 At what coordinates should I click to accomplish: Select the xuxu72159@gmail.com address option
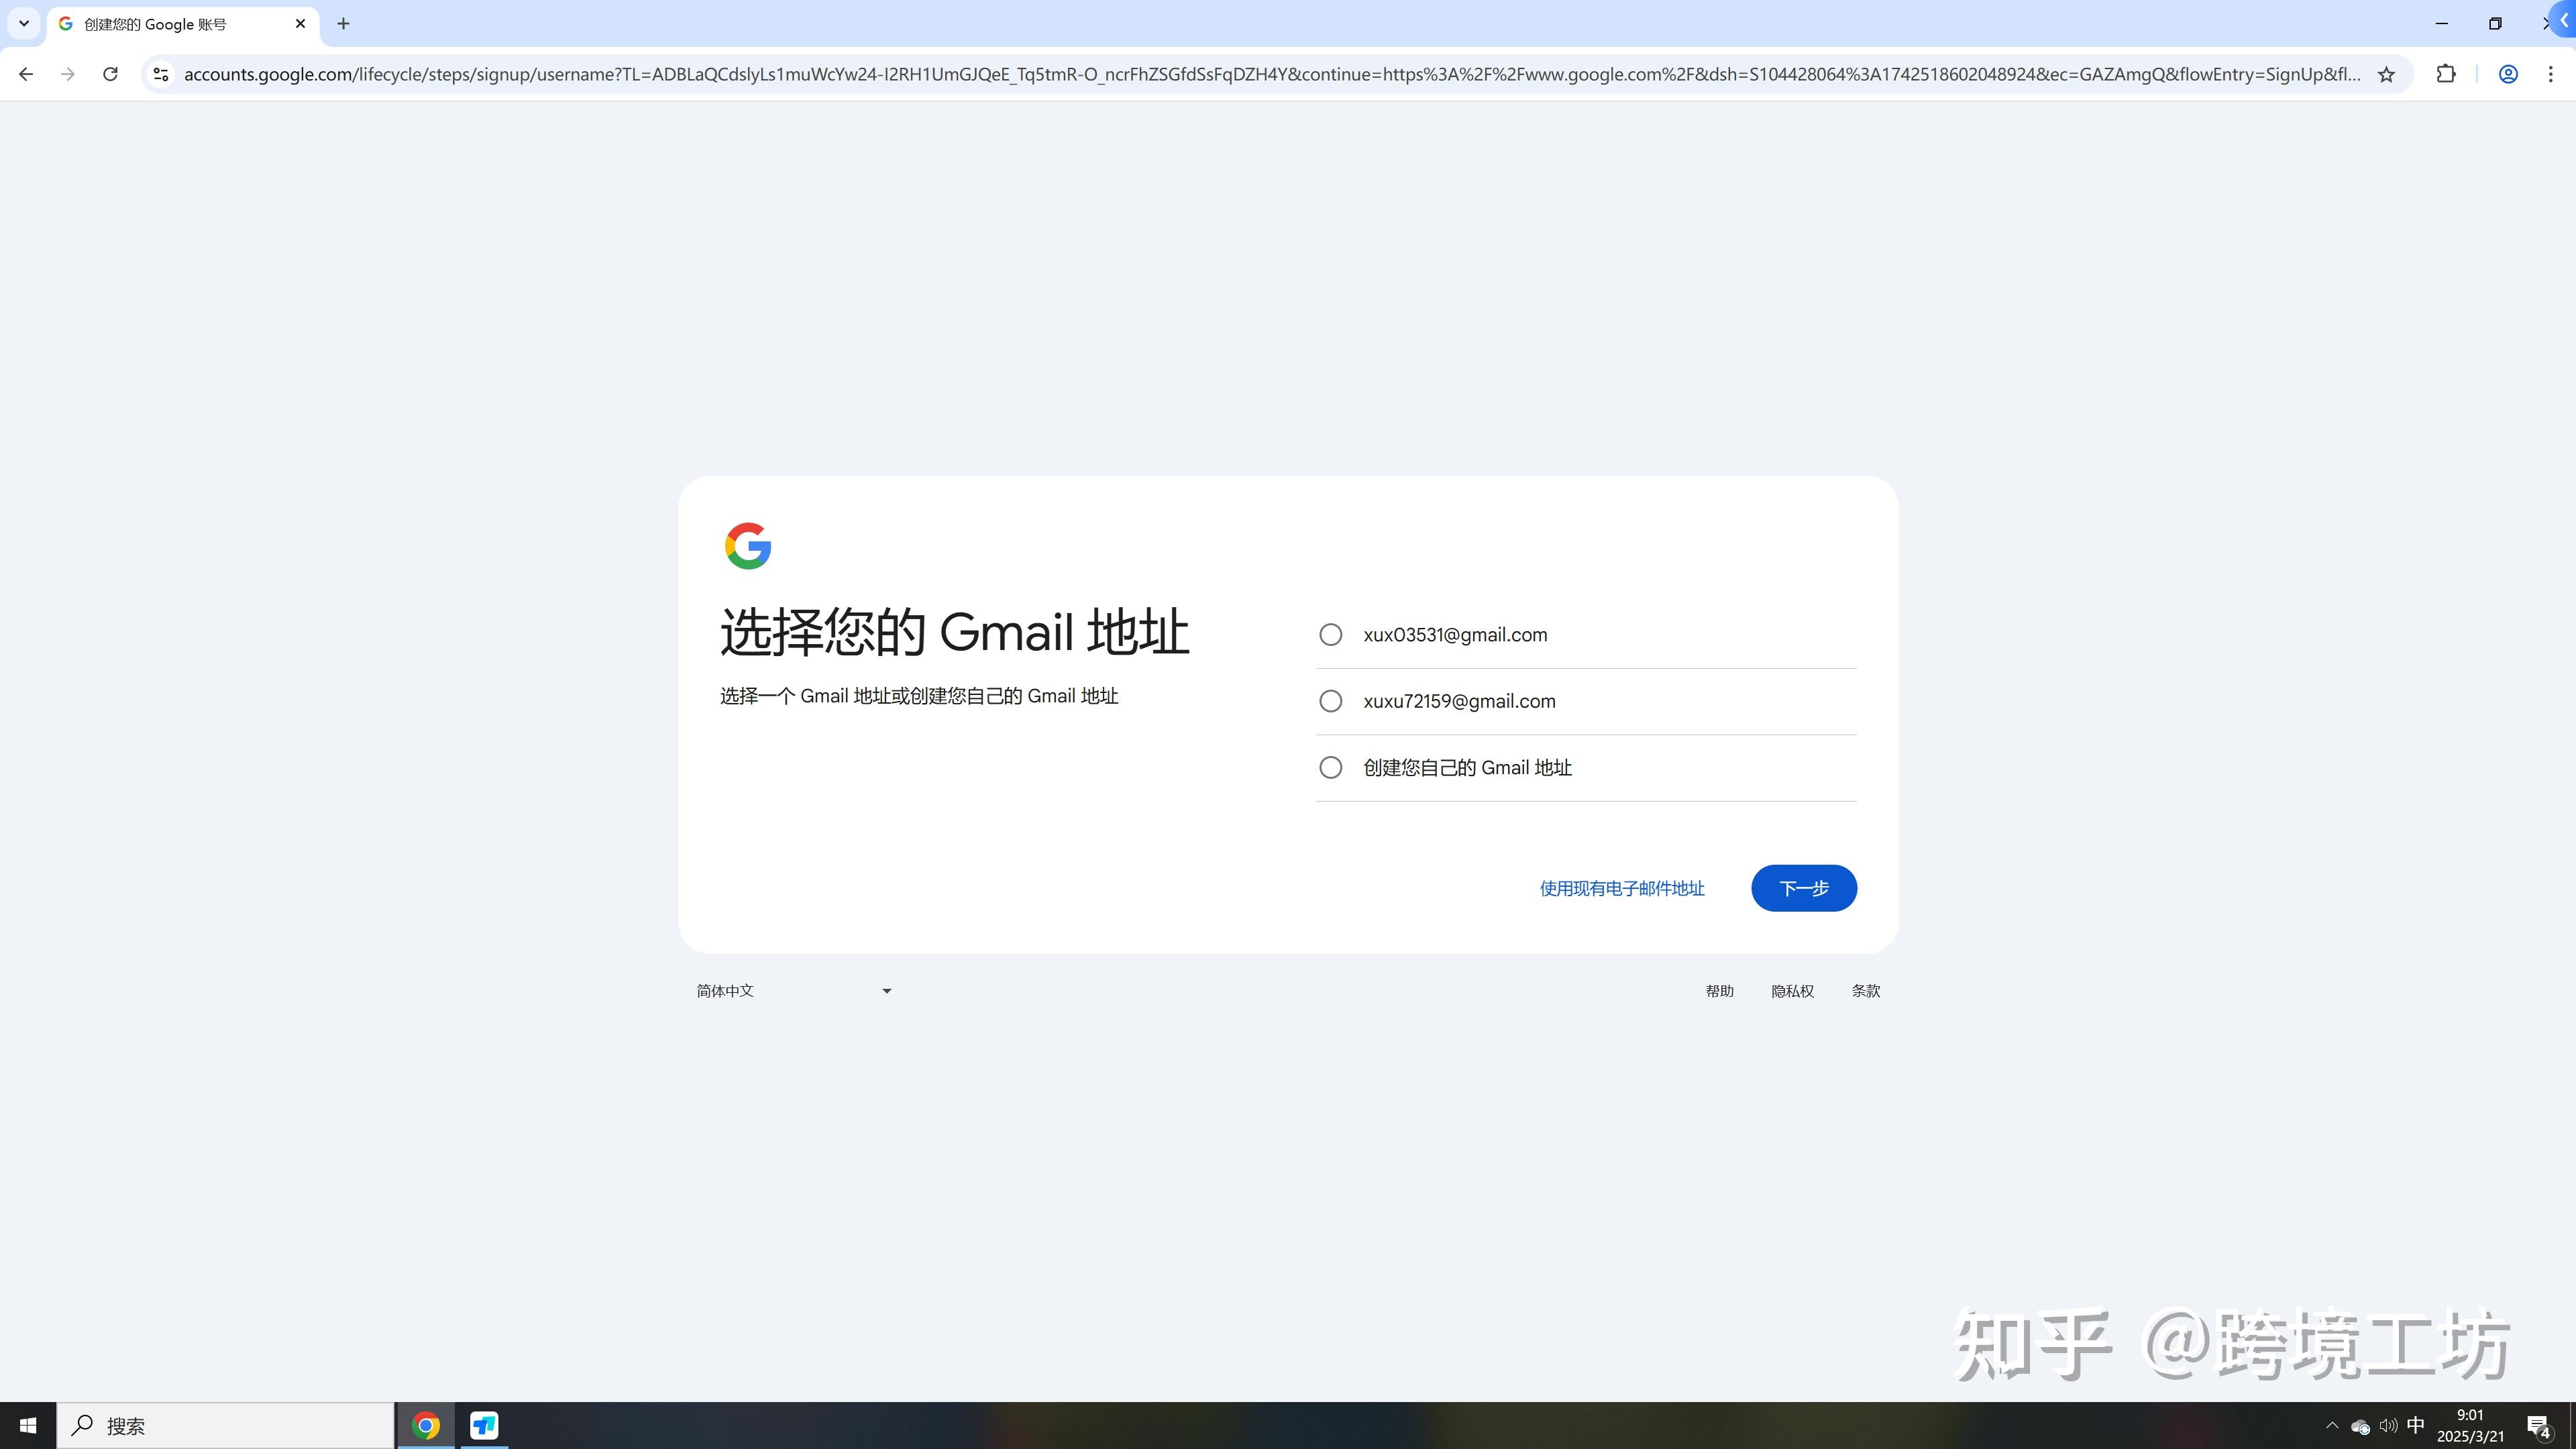(1330, 701)
